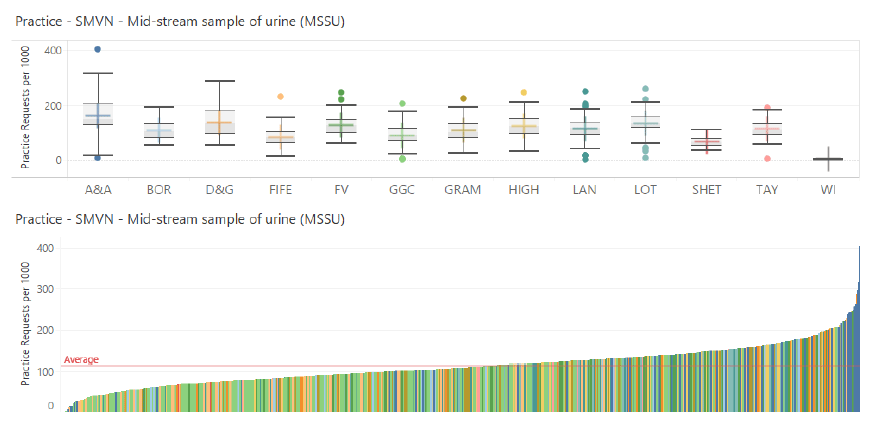This screenshot has width=874, height=423.
Task: Select the FV axis label
Action: pos(341,190)
